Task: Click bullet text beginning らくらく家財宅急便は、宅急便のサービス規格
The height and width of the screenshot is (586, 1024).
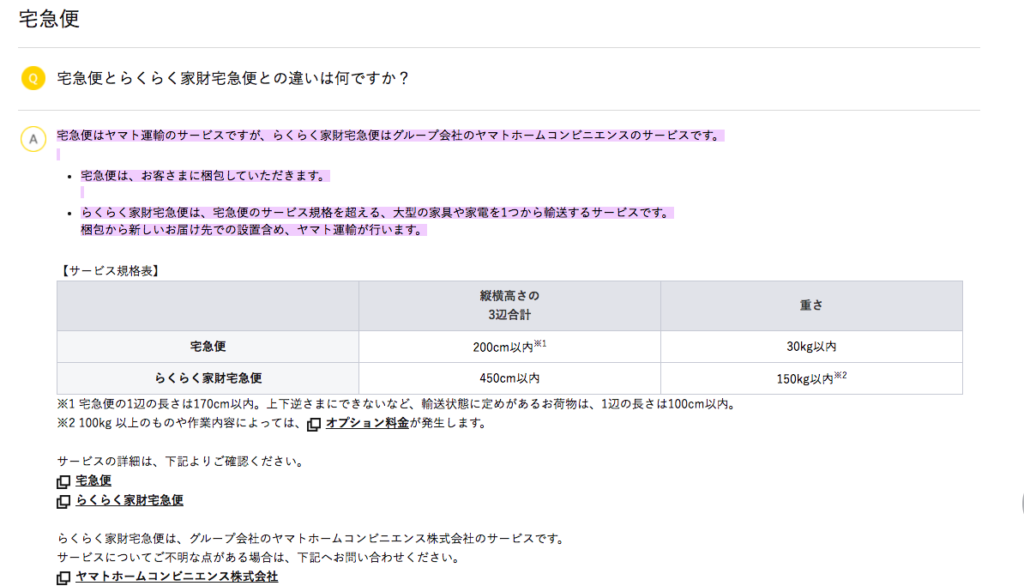Action: [x=377, y=212]
